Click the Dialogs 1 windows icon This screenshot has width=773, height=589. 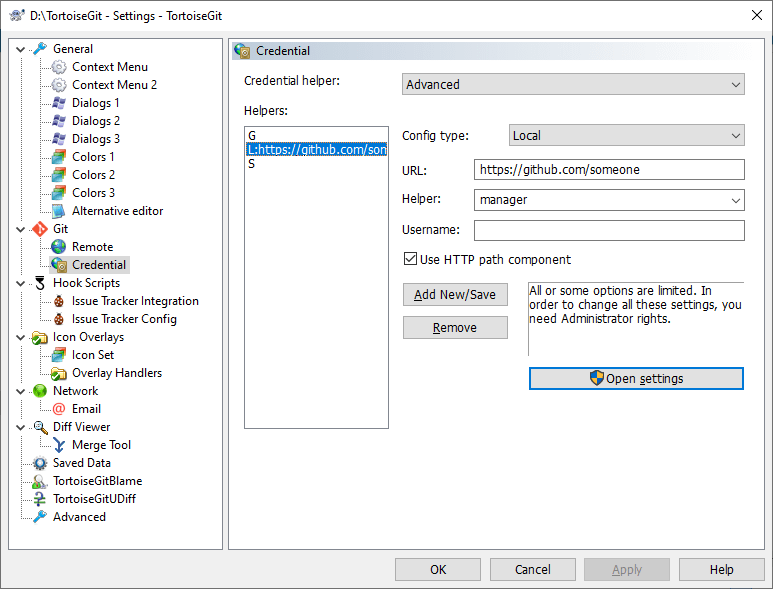click(x=59, y=103)
